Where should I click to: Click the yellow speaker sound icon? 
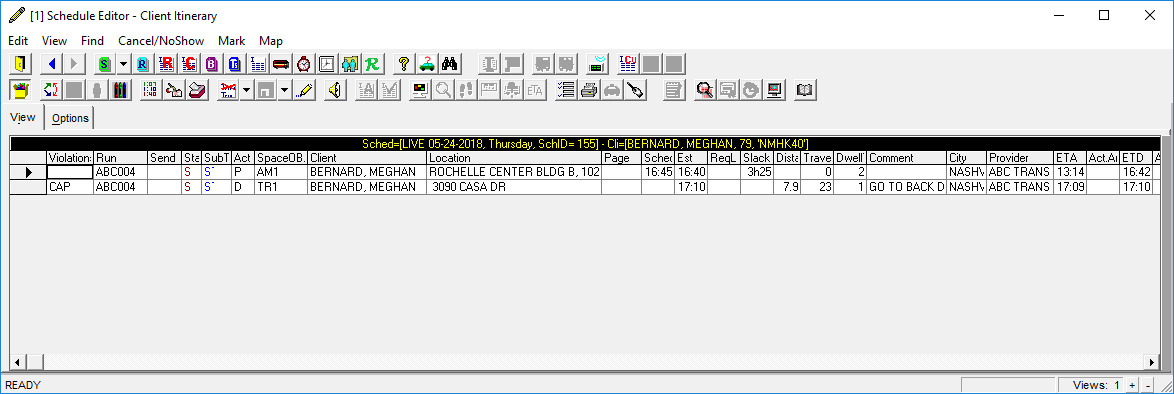(x=335, y=90)
